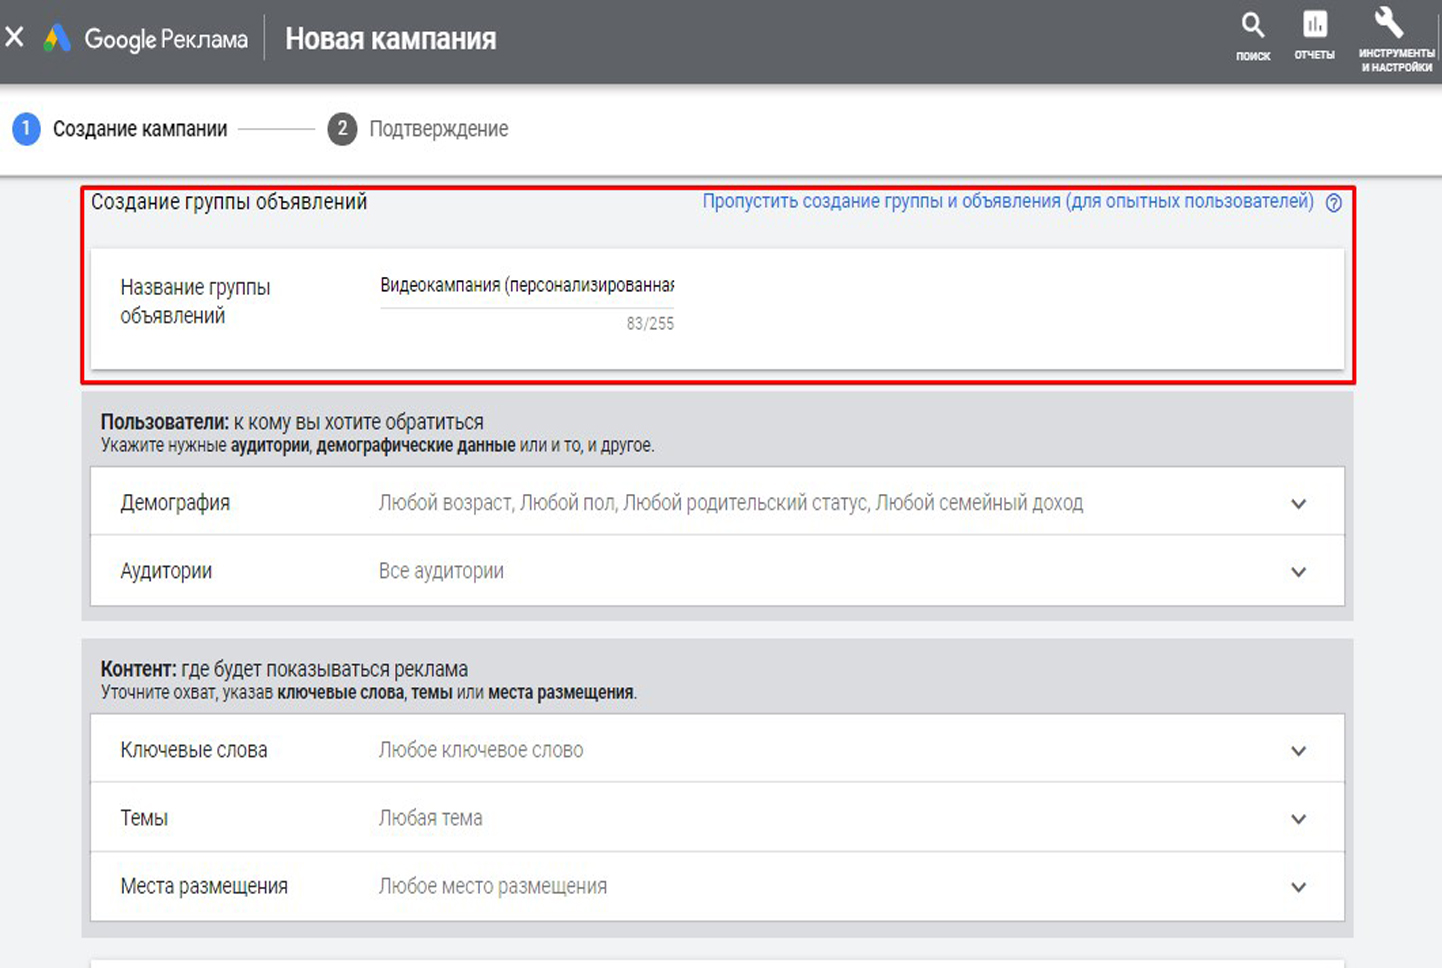Select the Подтверждение step label
Screen dimensions: 1442x968
[438, 129]
